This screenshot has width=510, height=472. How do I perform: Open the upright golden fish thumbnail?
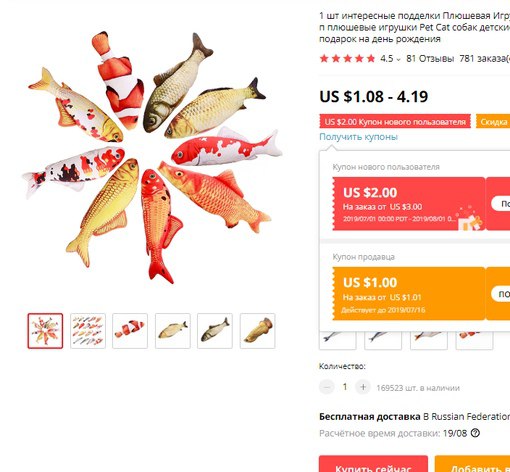[257, 331]
